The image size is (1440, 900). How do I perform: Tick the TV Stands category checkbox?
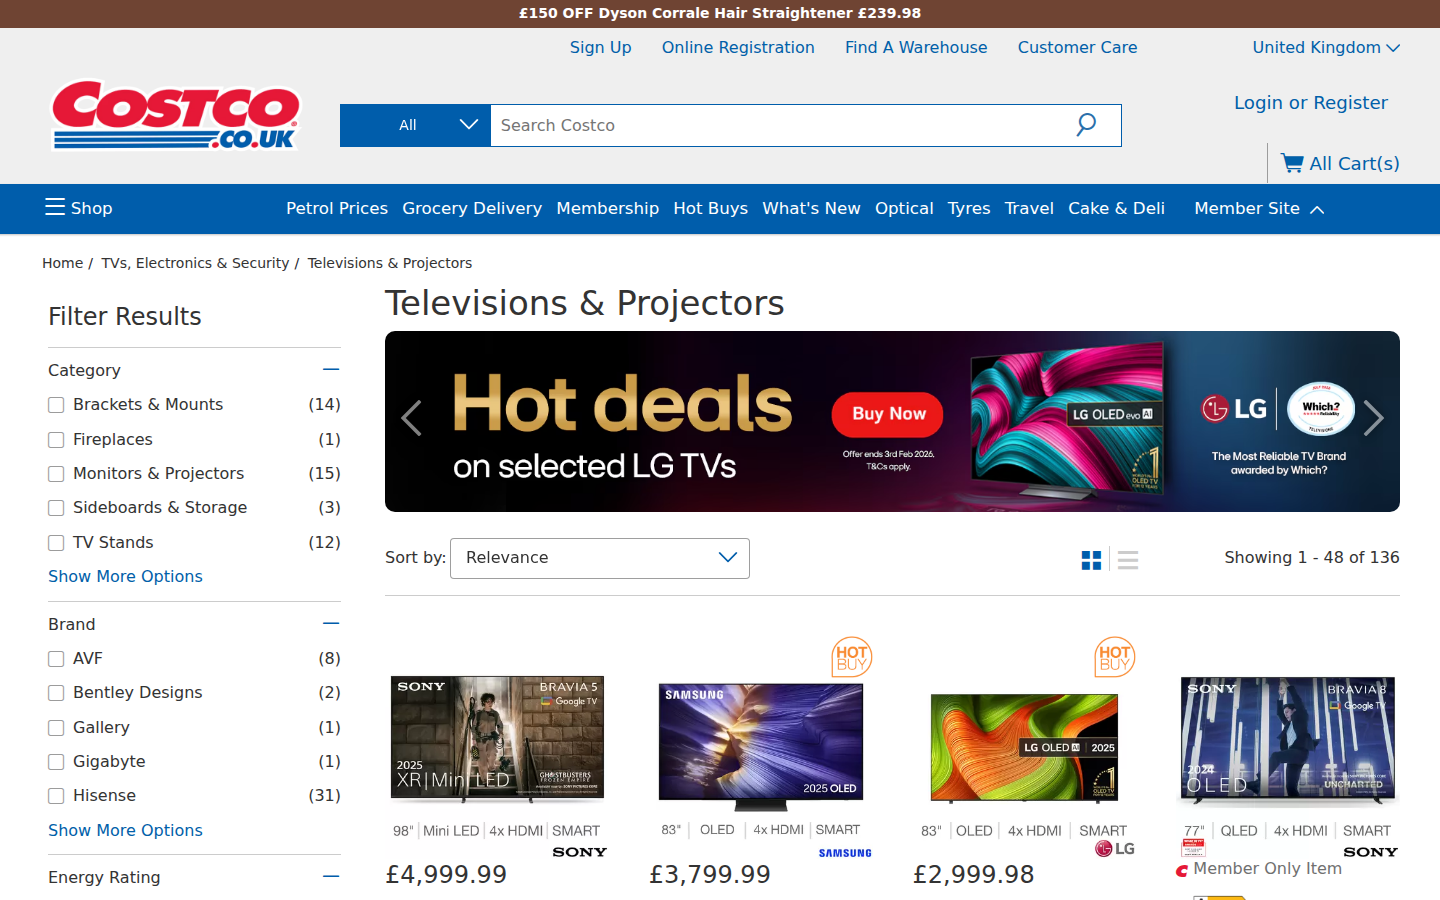click(x=56, y=543)
